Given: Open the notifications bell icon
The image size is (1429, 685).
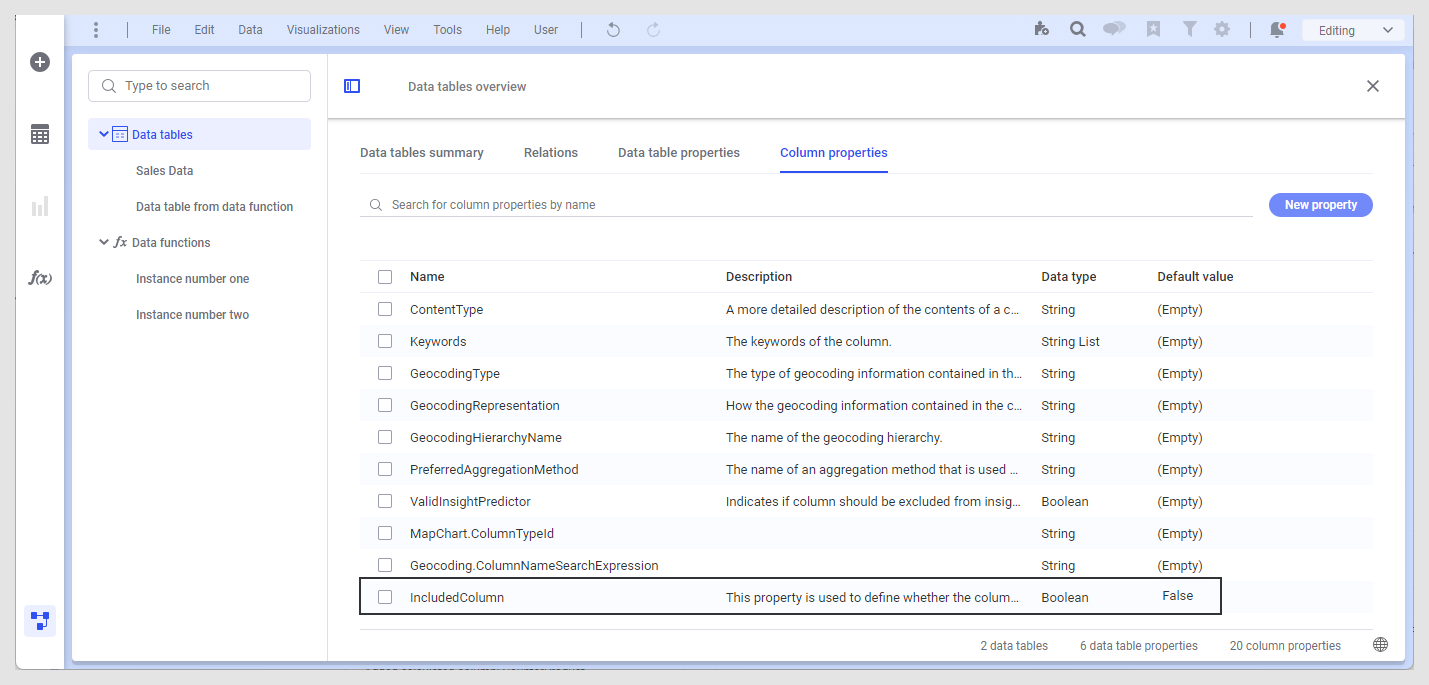Looking at the screenshot, I should point(1277,30).
